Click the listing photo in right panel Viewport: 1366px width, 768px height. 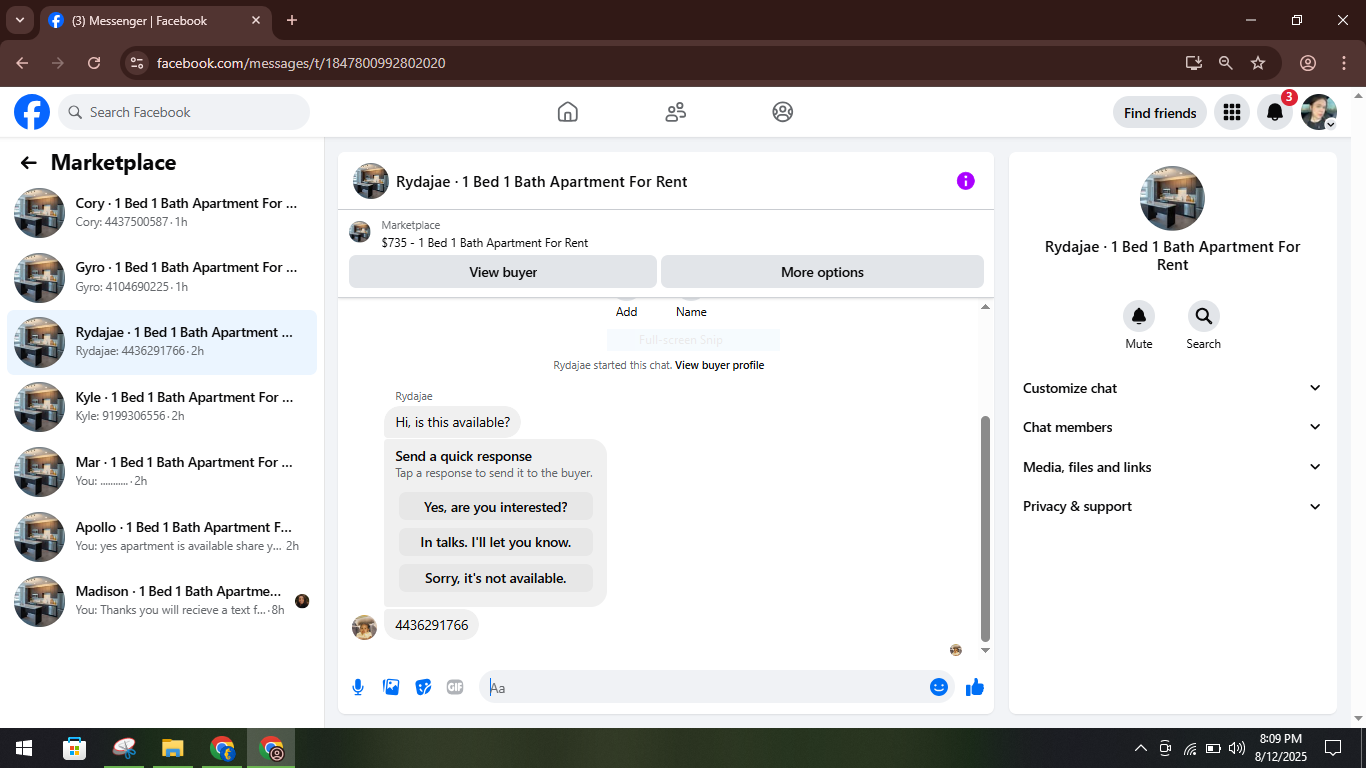(1172, 198)
